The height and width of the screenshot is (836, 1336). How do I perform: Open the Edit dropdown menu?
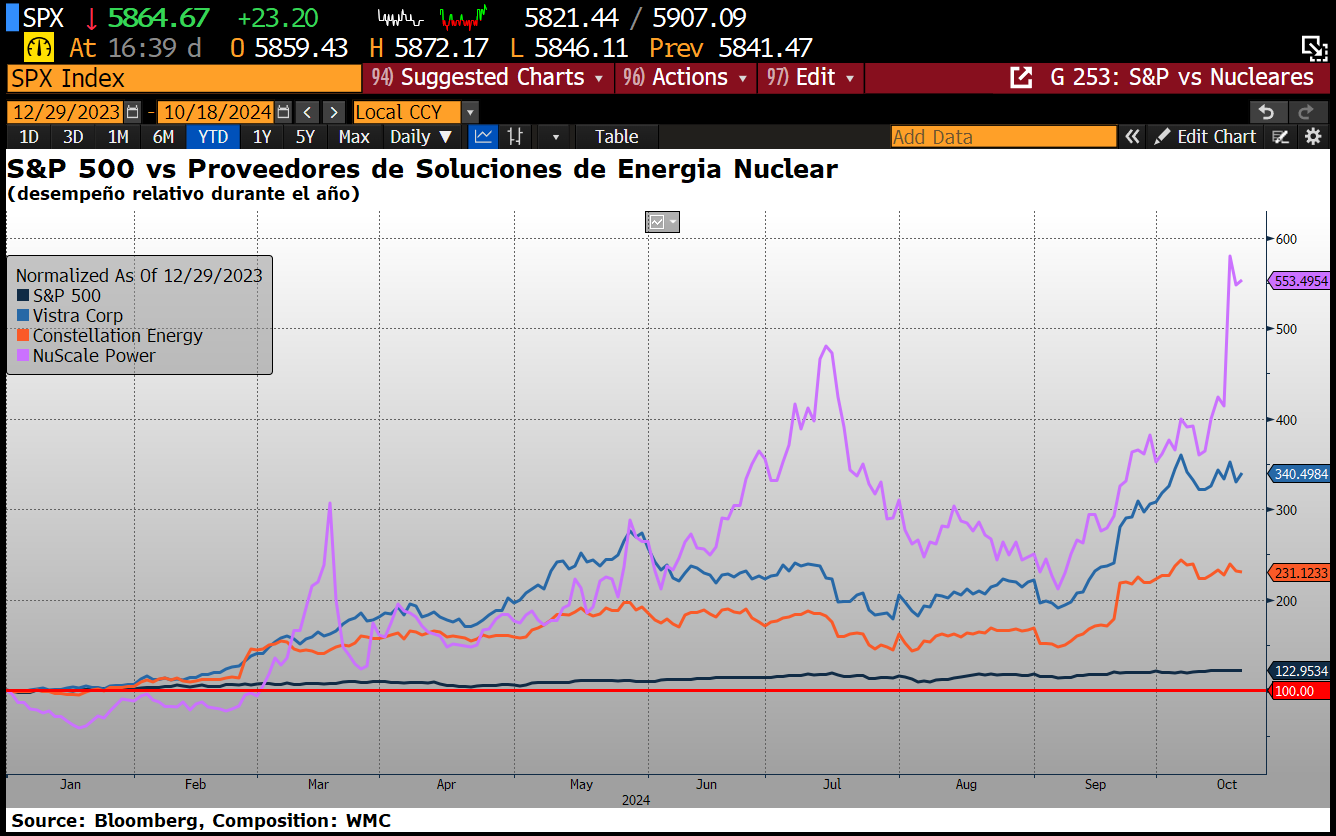(x=810, y=78)
